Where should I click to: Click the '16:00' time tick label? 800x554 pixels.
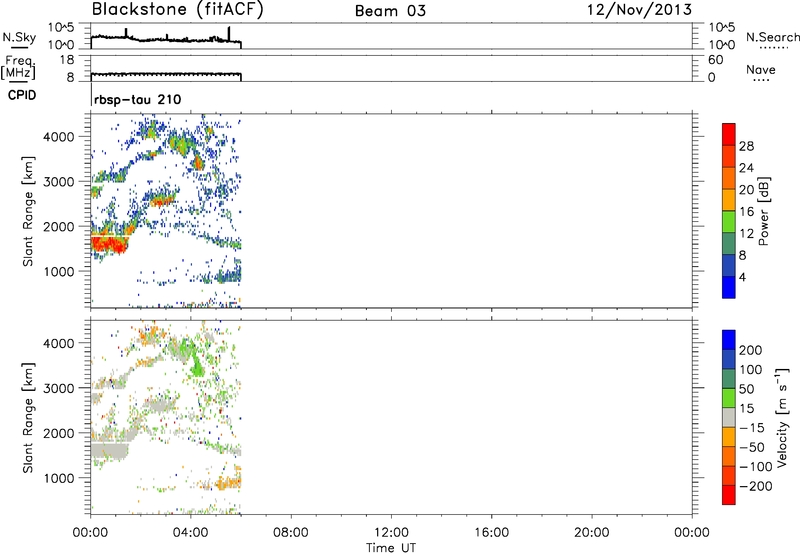pyautogui.click(x=491, y=533)
